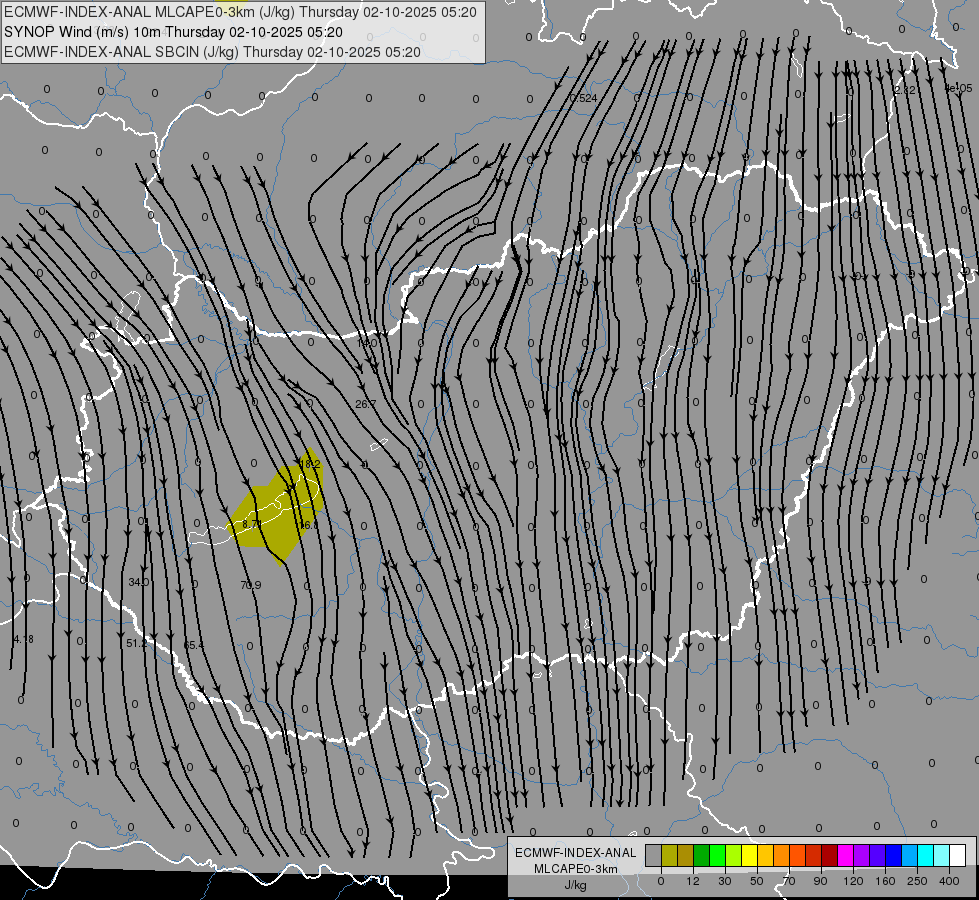Click the 30 tick label on legend scale
979x900 pixels.
pos(725,881)
